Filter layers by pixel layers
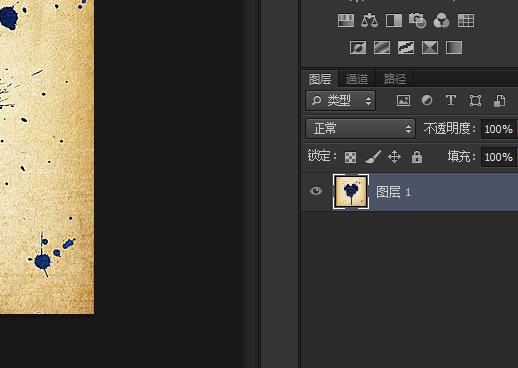This screenshot has width=518, height=368. click(403, 100)
